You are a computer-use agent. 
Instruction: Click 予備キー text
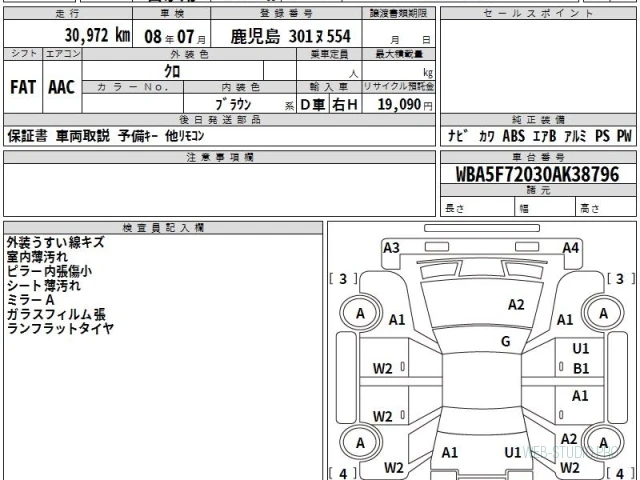tap(138, 136)
